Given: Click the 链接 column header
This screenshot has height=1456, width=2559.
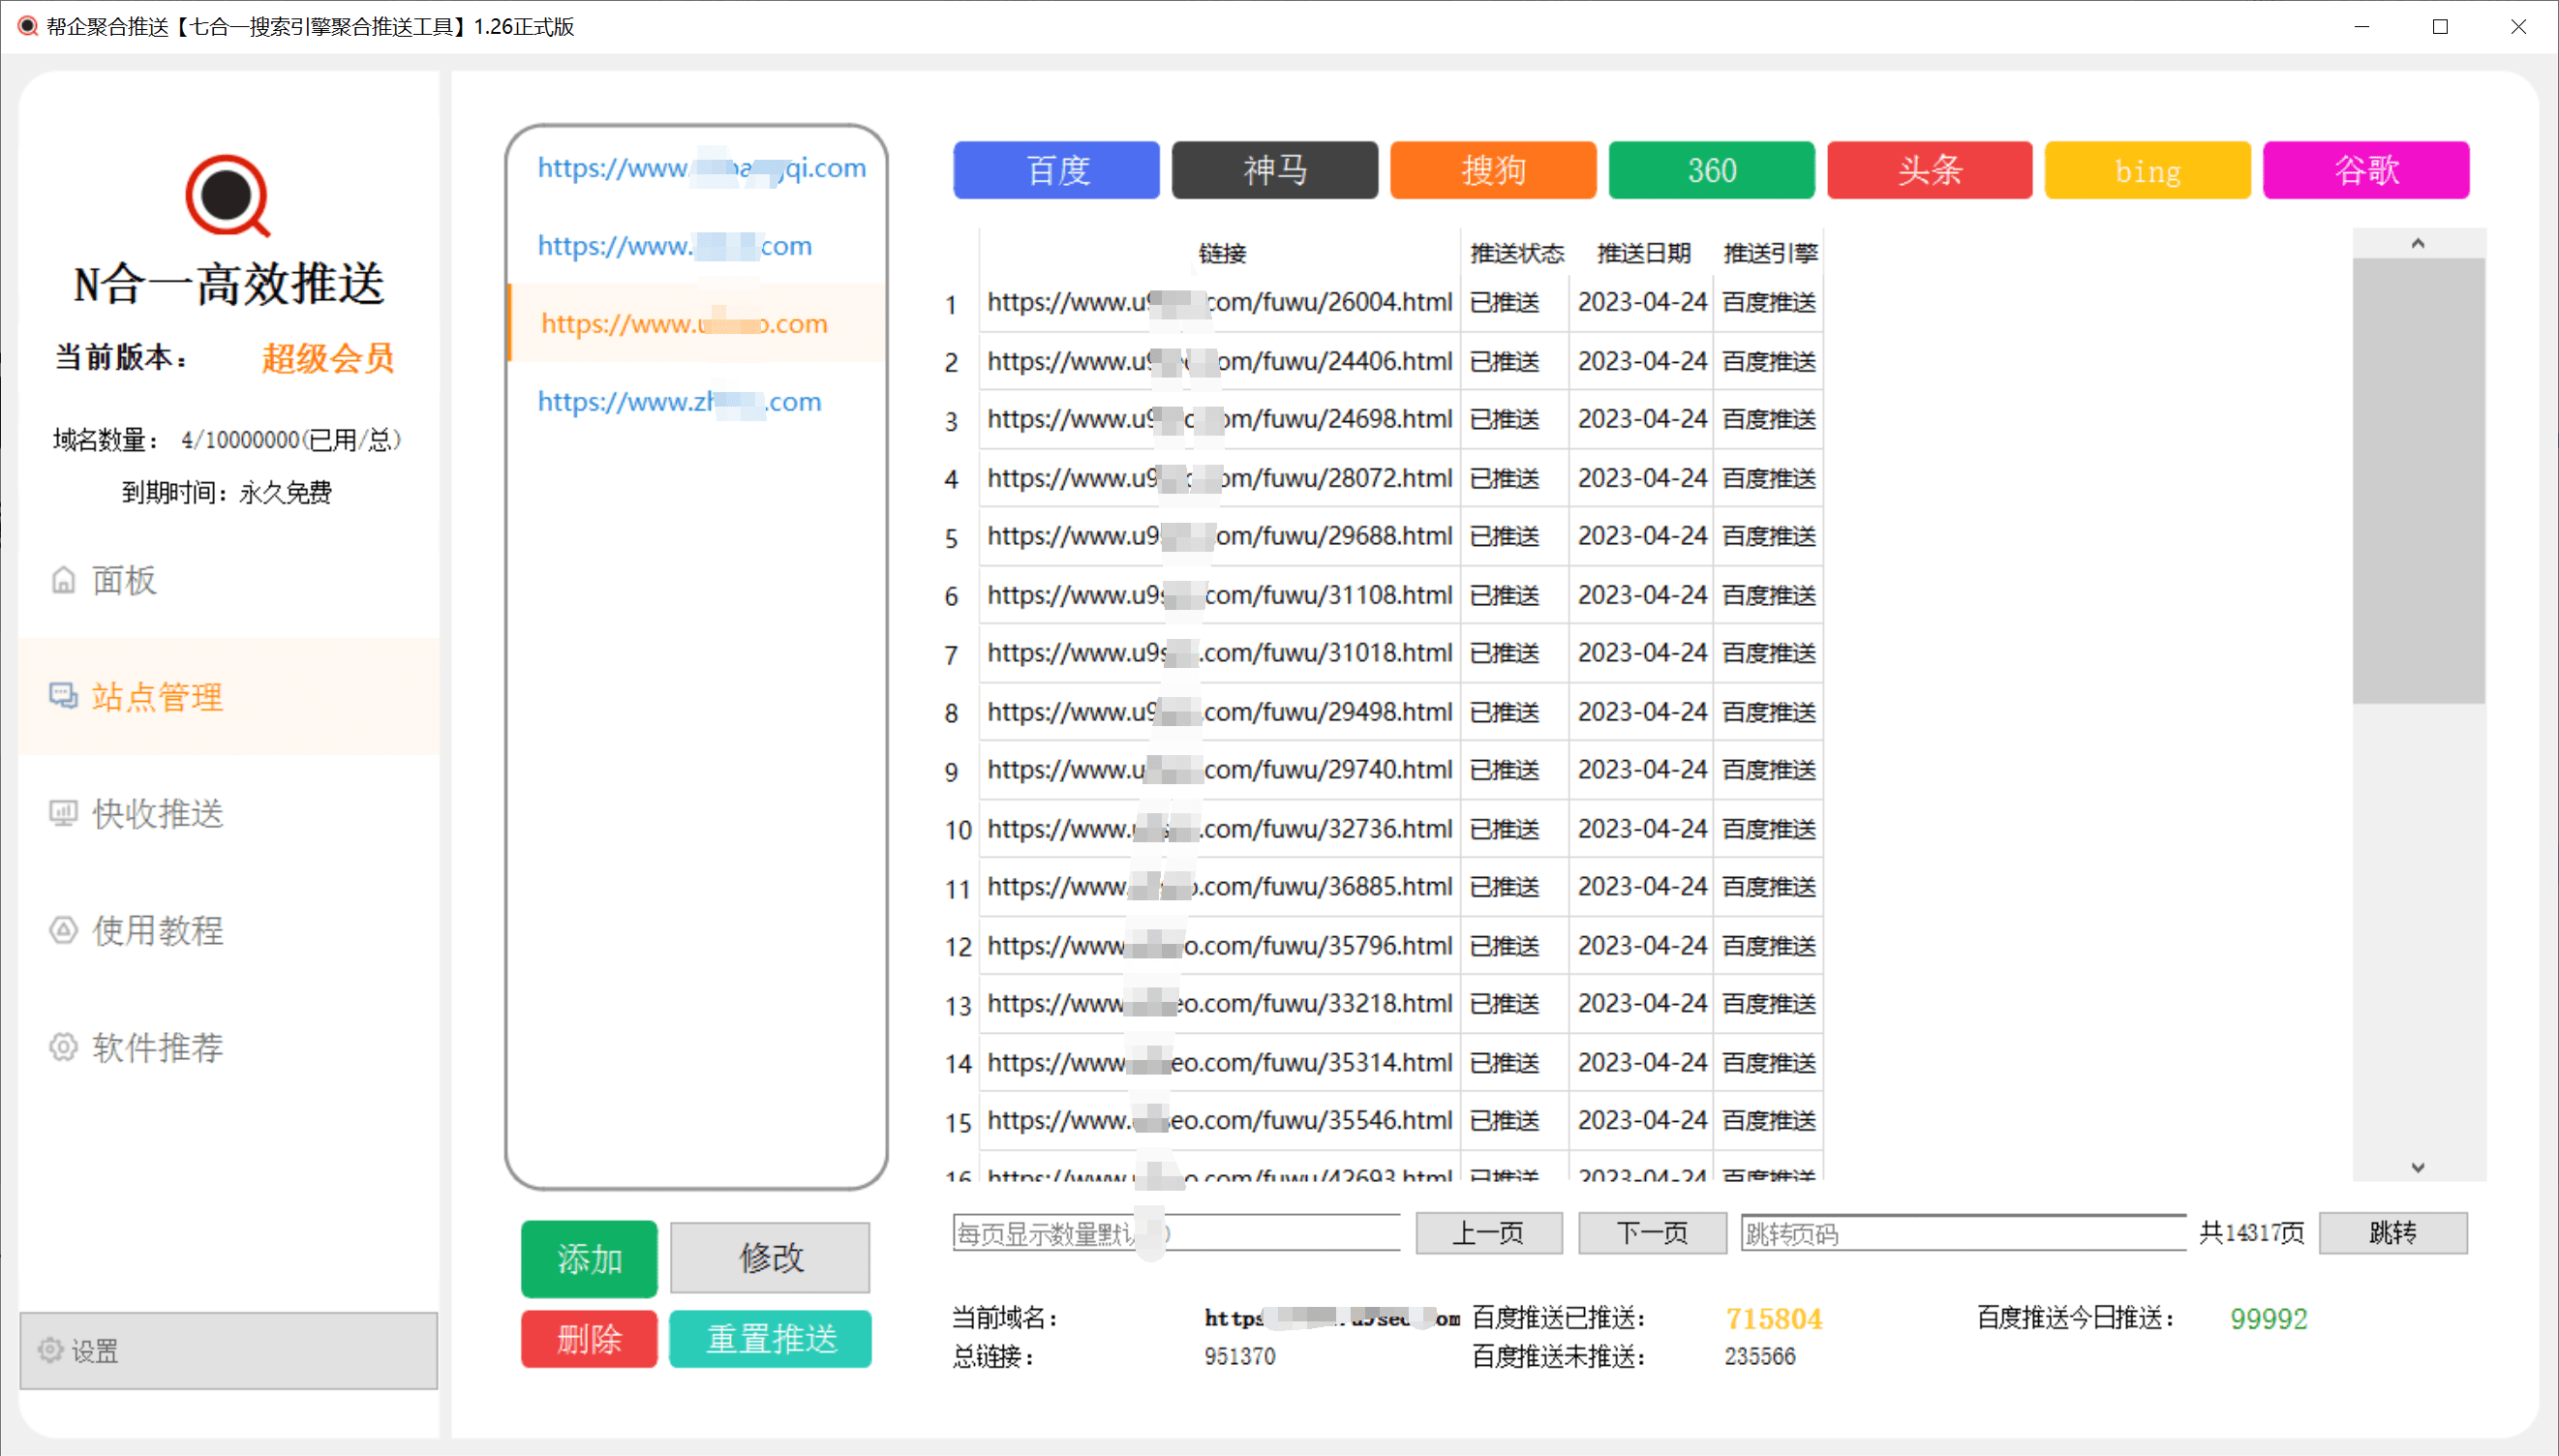Looking at the screenshot, I should pyautogui.click(x=1220, y=252).
